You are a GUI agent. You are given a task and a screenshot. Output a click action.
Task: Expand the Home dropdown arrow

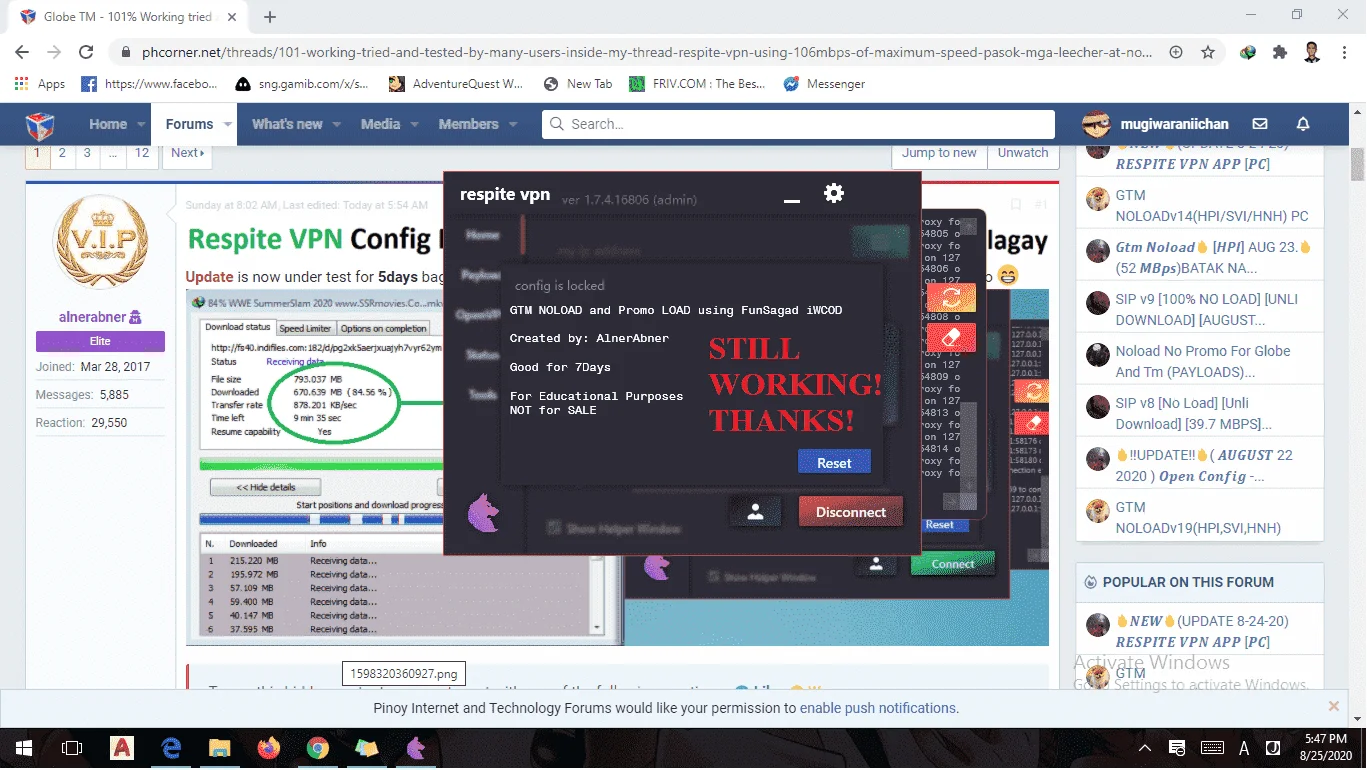point(141,125)
